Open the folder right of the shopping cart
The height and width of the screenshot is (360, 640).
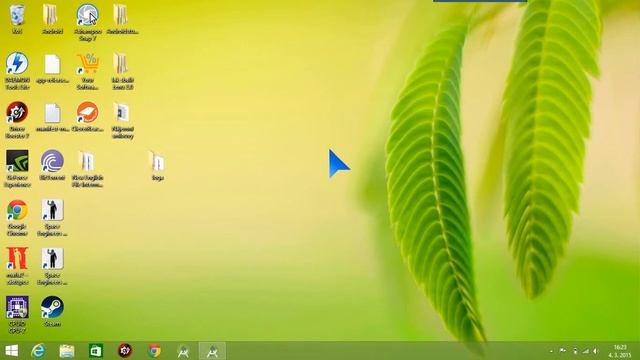(x=122, y=64)
